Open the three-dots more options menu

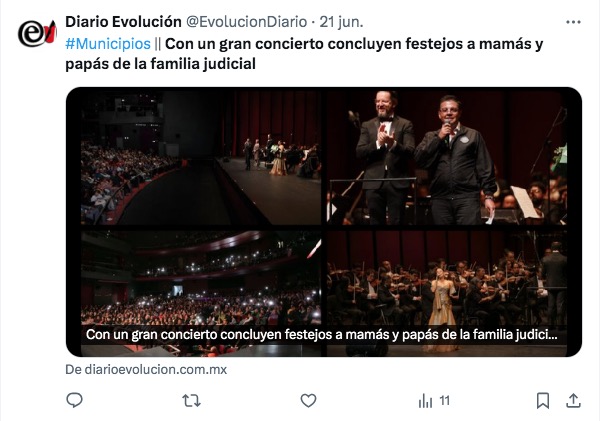[x=573, y=22]
